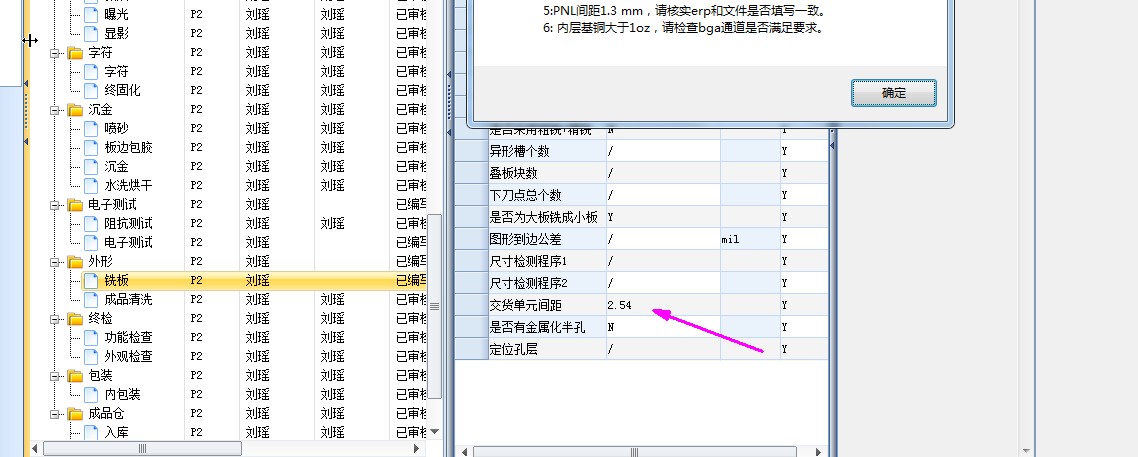
Task: Click the 外形 folder icon
Action: coord(75,262)
